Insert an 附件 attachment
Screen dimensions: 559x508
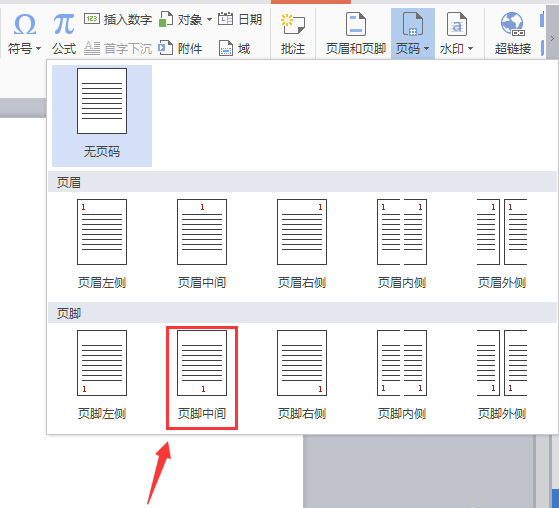tap(180, 48)
